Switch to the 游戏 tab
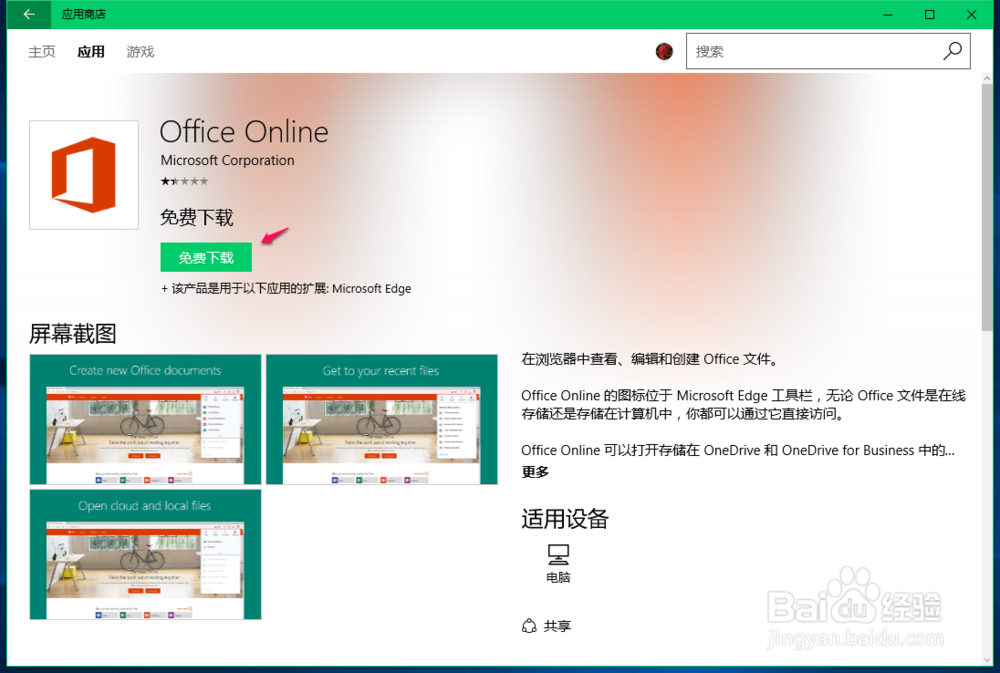The image size is (1000, 673). tap(140, 52)
